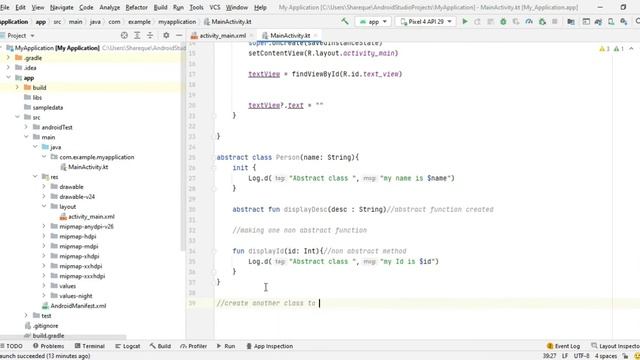Click previous highlighted error arrow in editor
The height and width of the screenshot is (360, 640).
[631, 49]
